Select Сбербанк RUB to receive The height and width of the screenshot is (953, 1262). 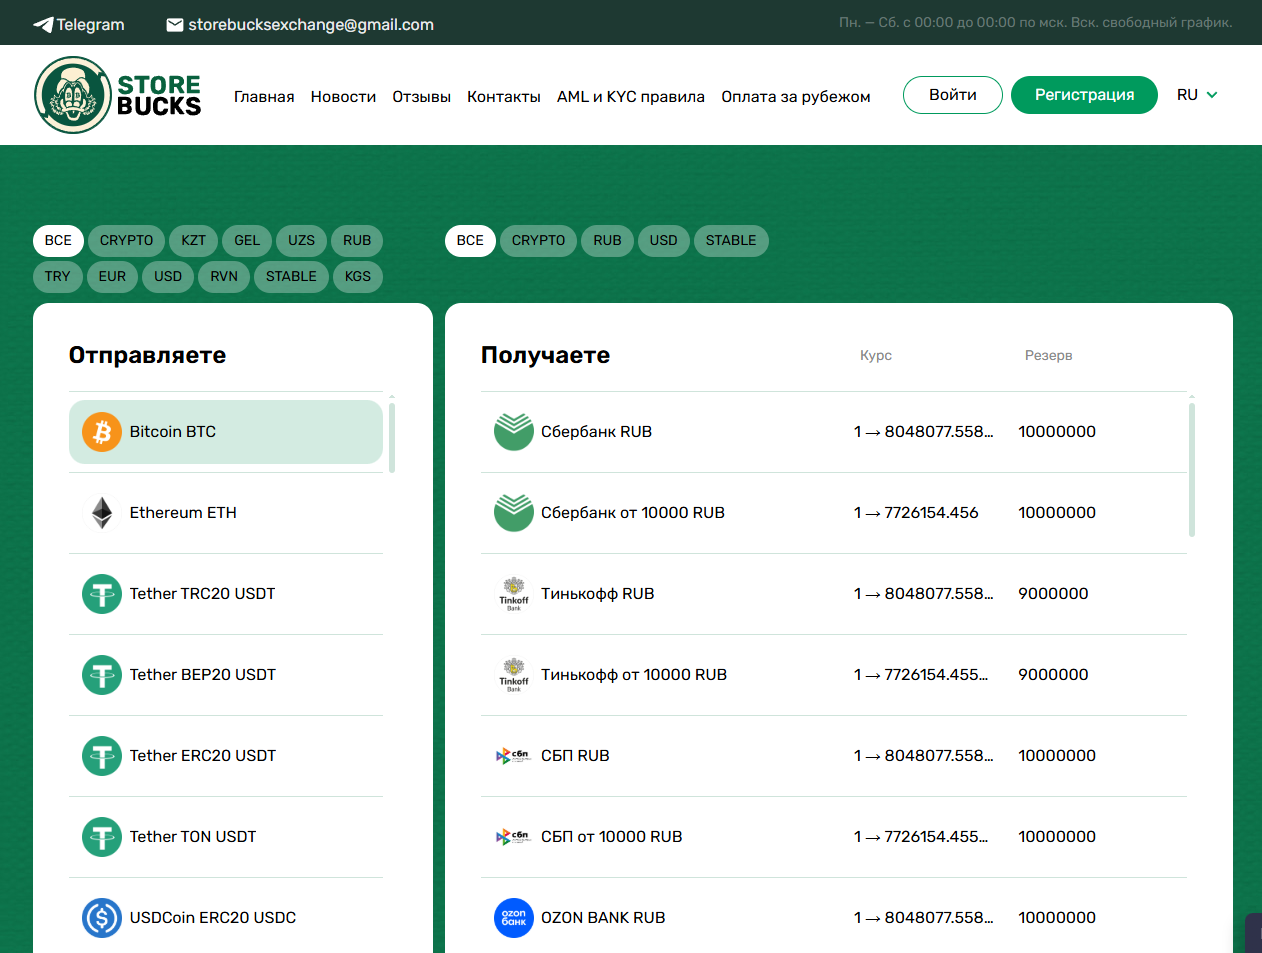point(833,432)
